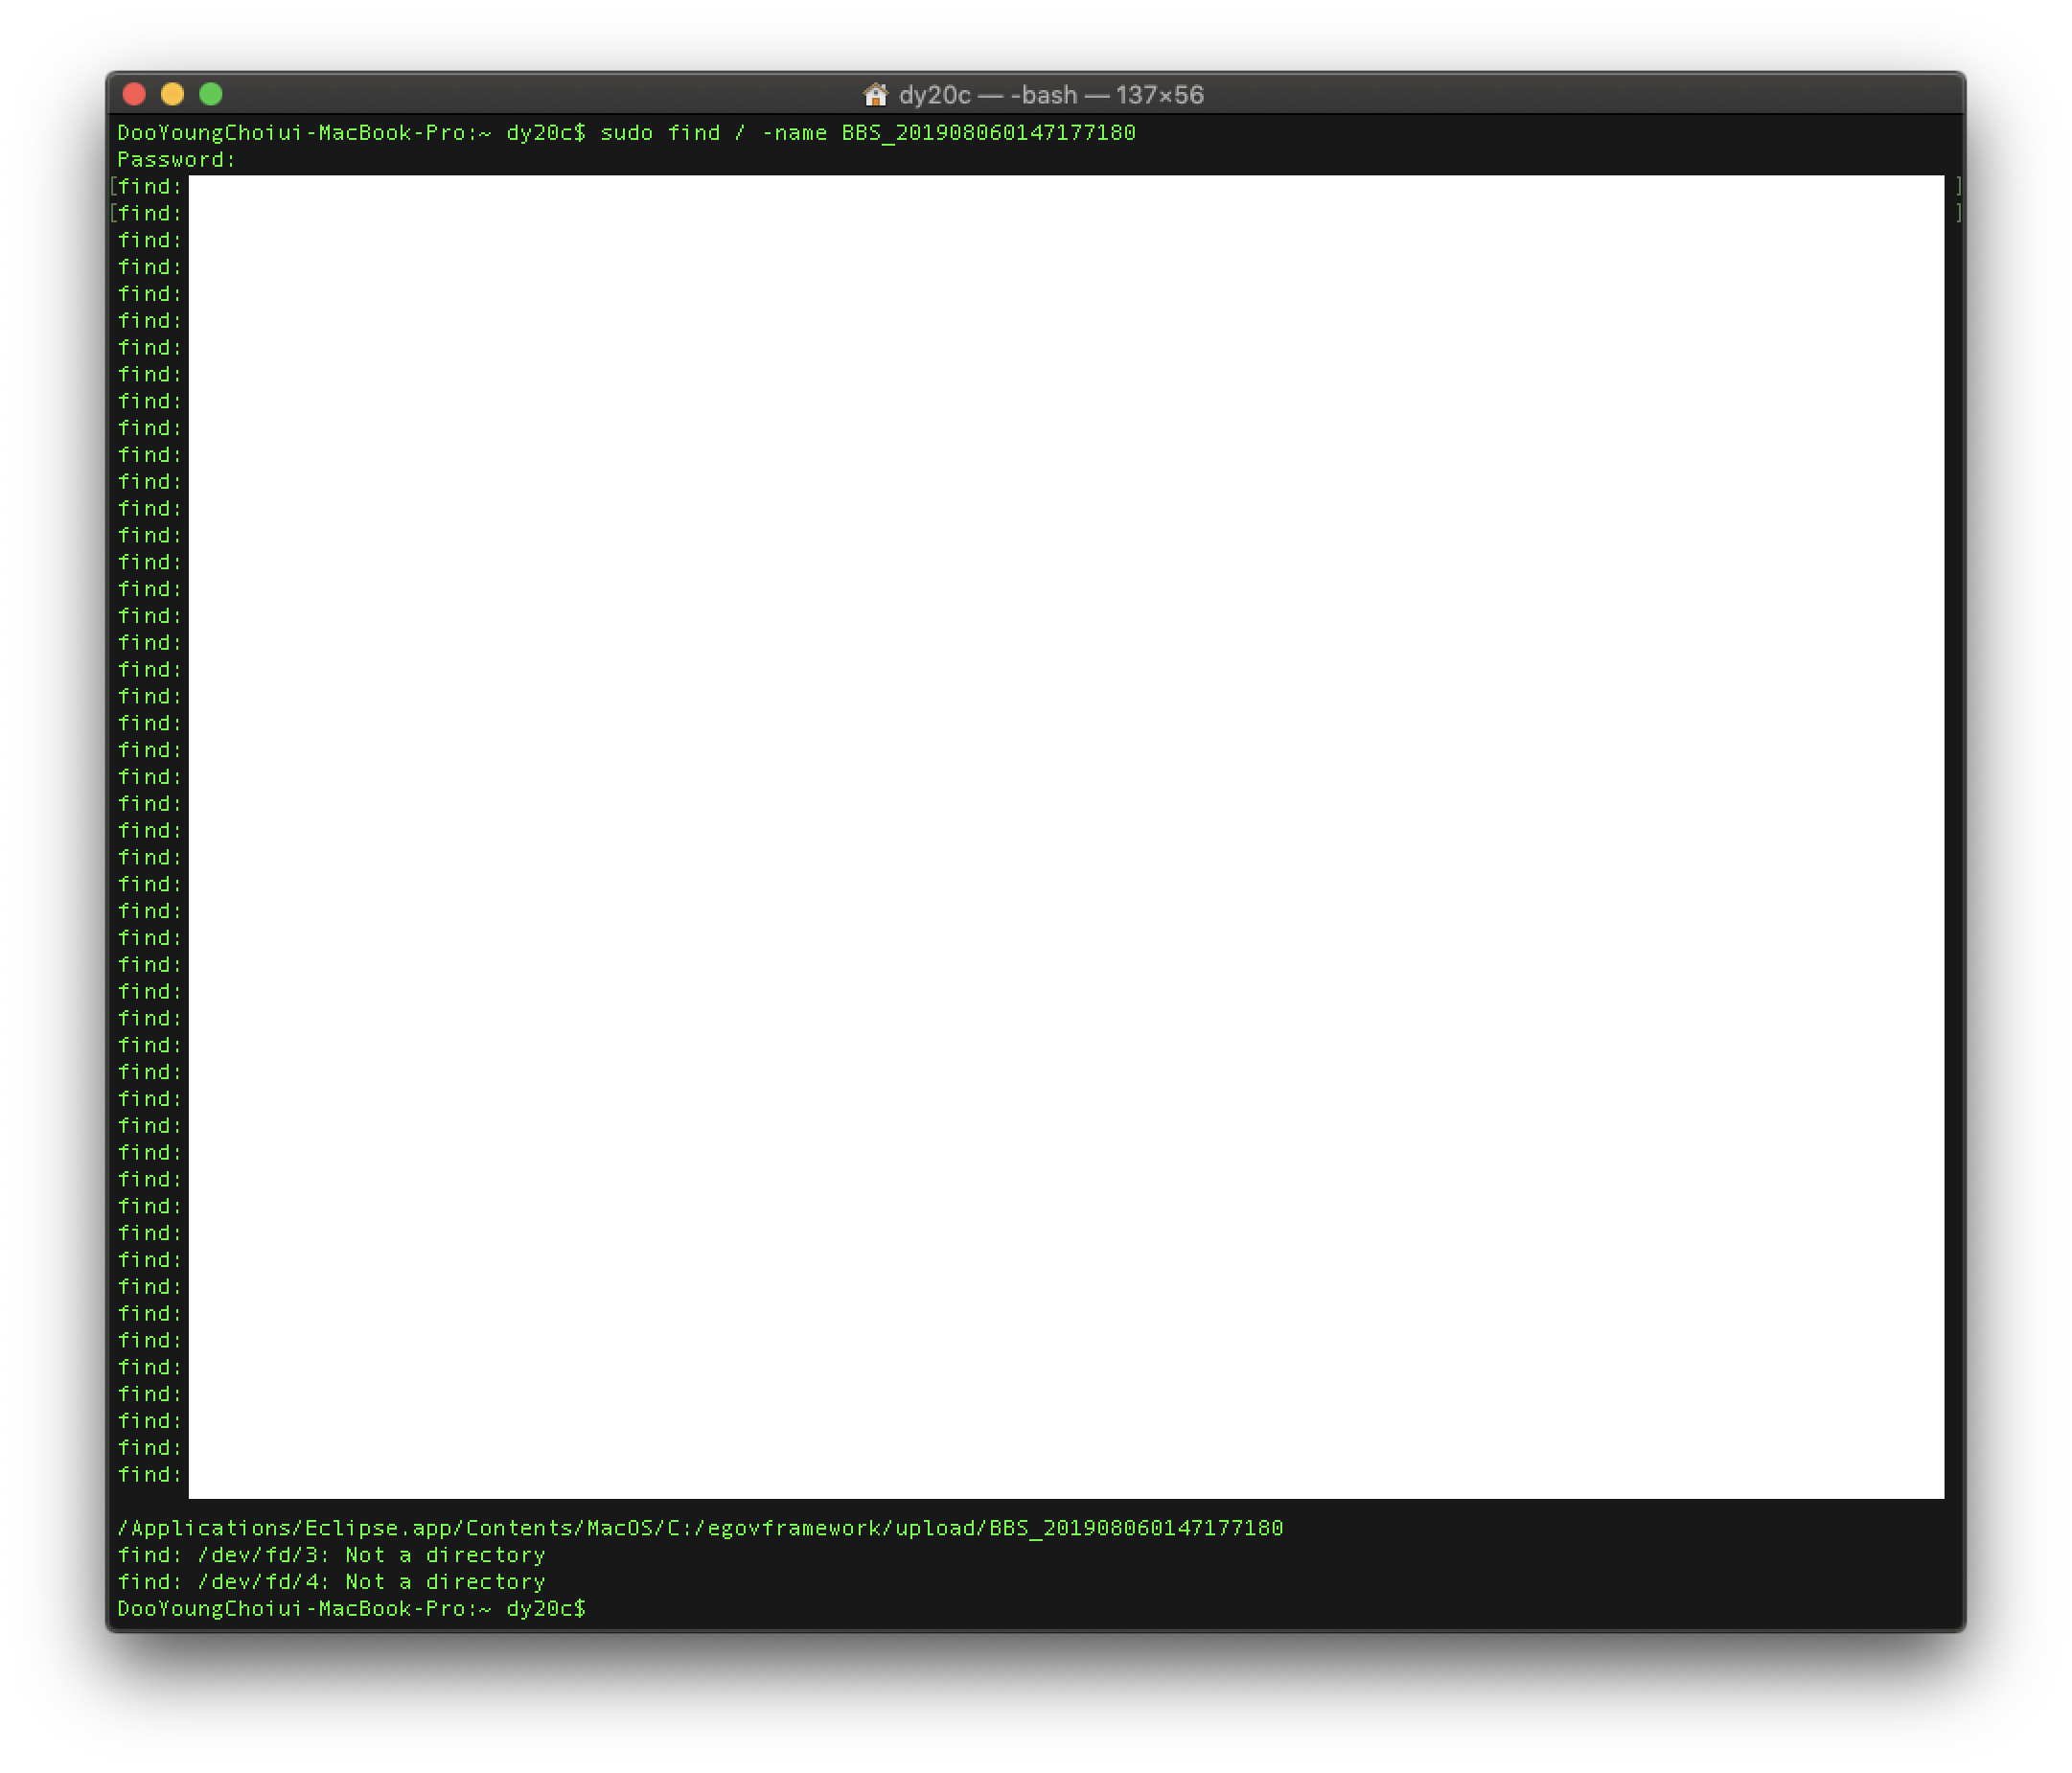This screenshot has width=2072, height=1773.
Task: Click the Password: prompt line
Action: click(176, 160)
